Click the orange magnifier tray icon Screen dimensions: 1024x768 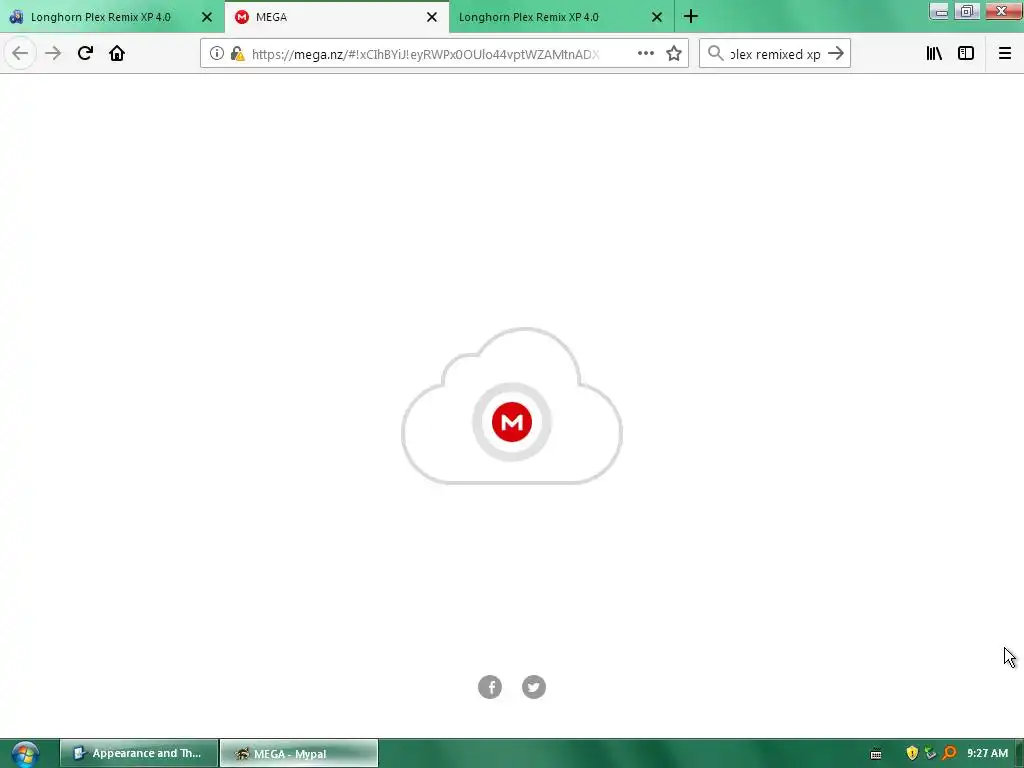coord(949,754)
